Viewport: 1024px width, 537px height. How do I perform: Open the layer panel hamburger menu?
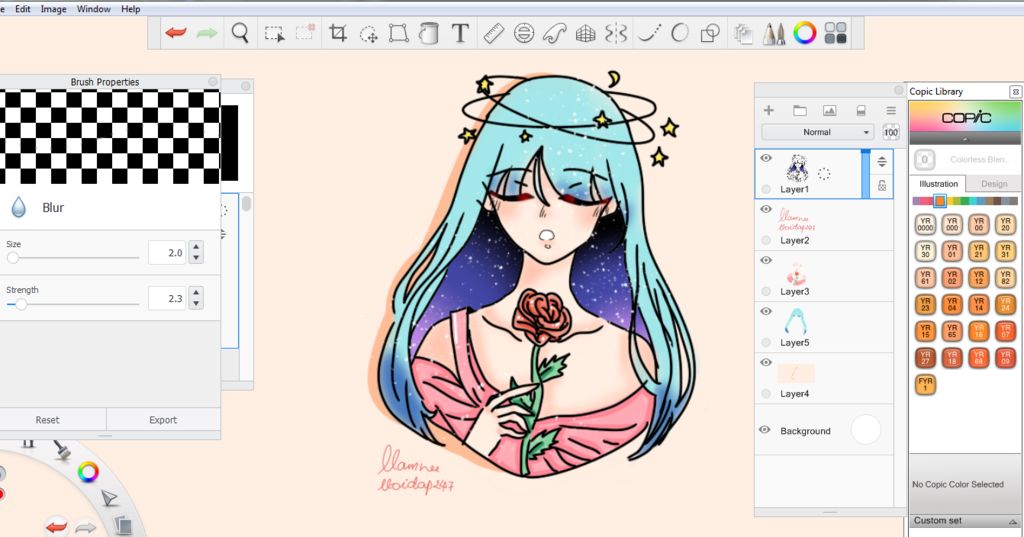891,110
